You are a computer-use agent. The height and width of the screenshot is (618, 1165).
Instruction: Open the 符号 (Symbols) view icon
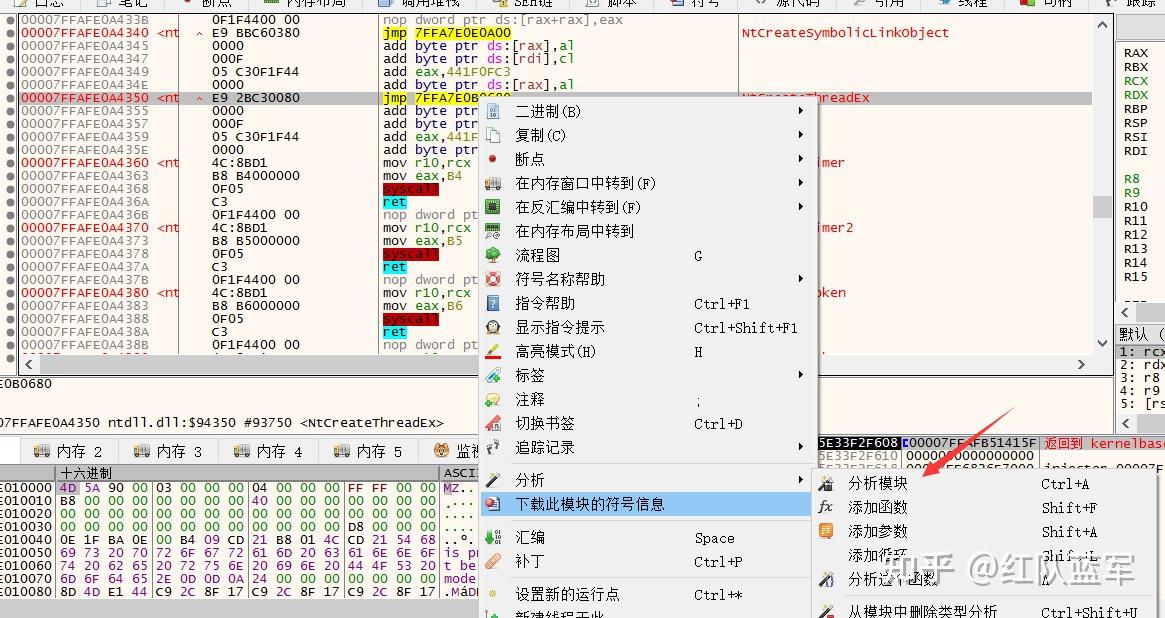tap(692, 6)
